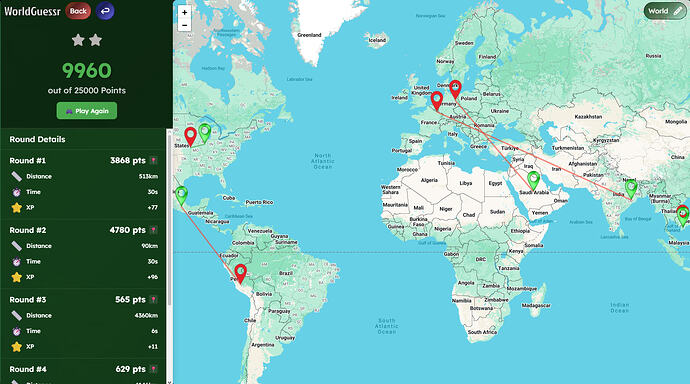Screen dimensions: 690x384
Task: Click the Kazakhstan label on the map
Action: coord(588,117)
